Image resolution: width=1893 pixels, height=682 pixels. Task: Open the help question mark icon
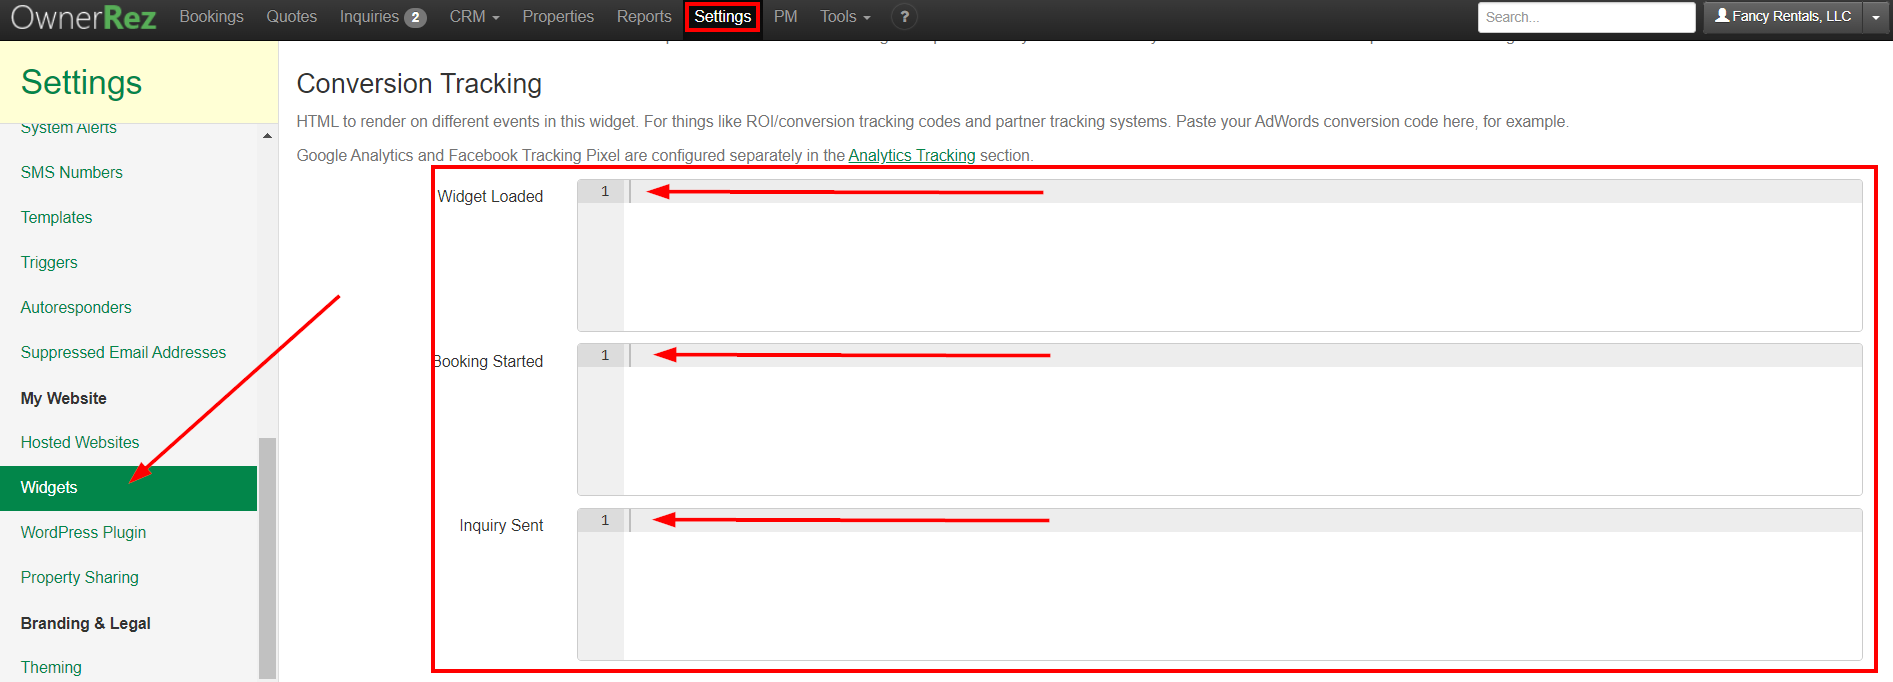(904, 17)
